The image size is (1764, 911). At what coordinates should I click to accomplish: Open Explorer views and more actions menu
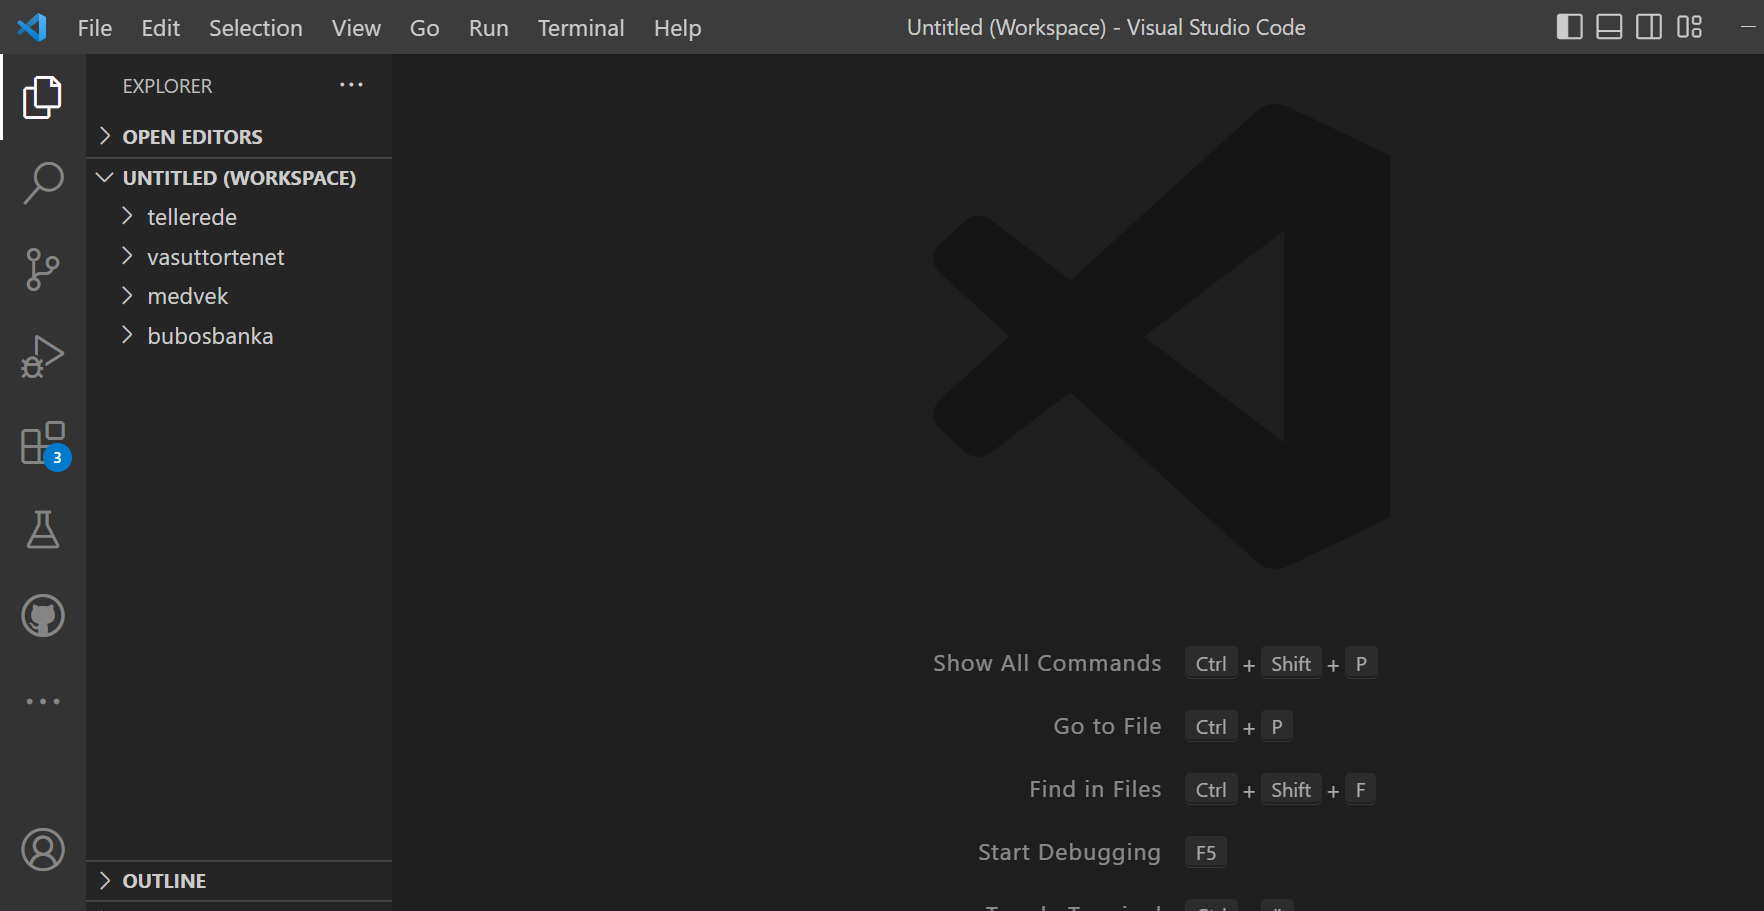(351, 85)
